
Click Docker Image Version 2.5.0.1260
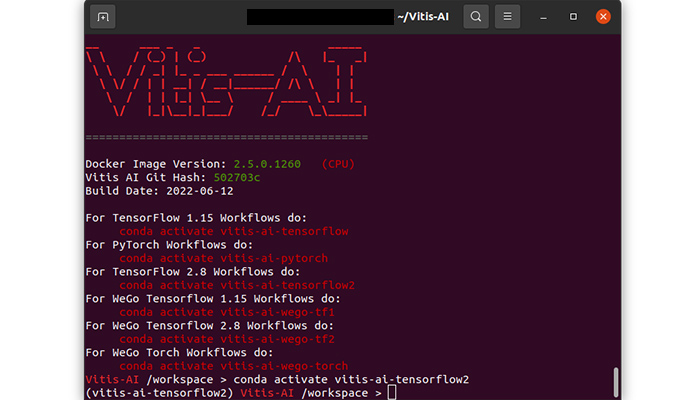tap(193, 164)
